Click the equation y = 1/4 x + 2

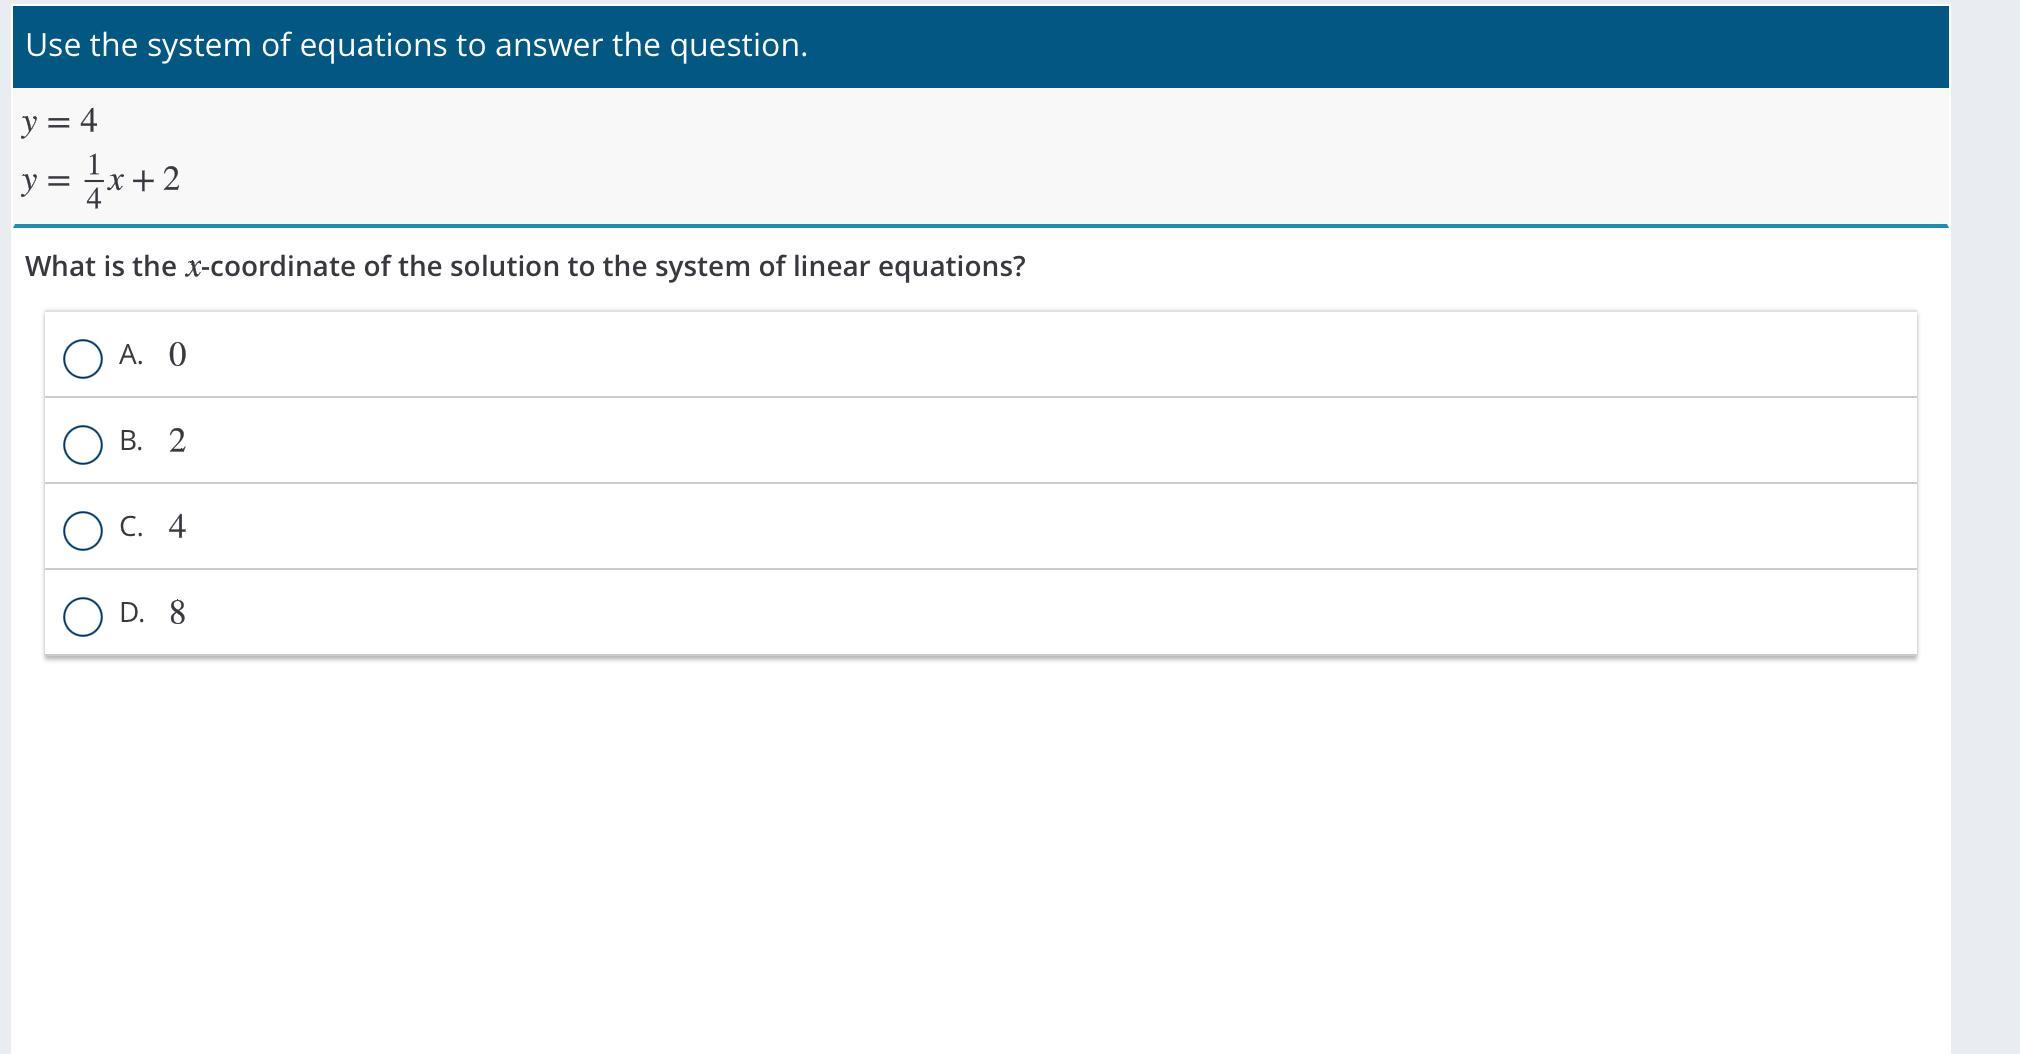[101, 181]
